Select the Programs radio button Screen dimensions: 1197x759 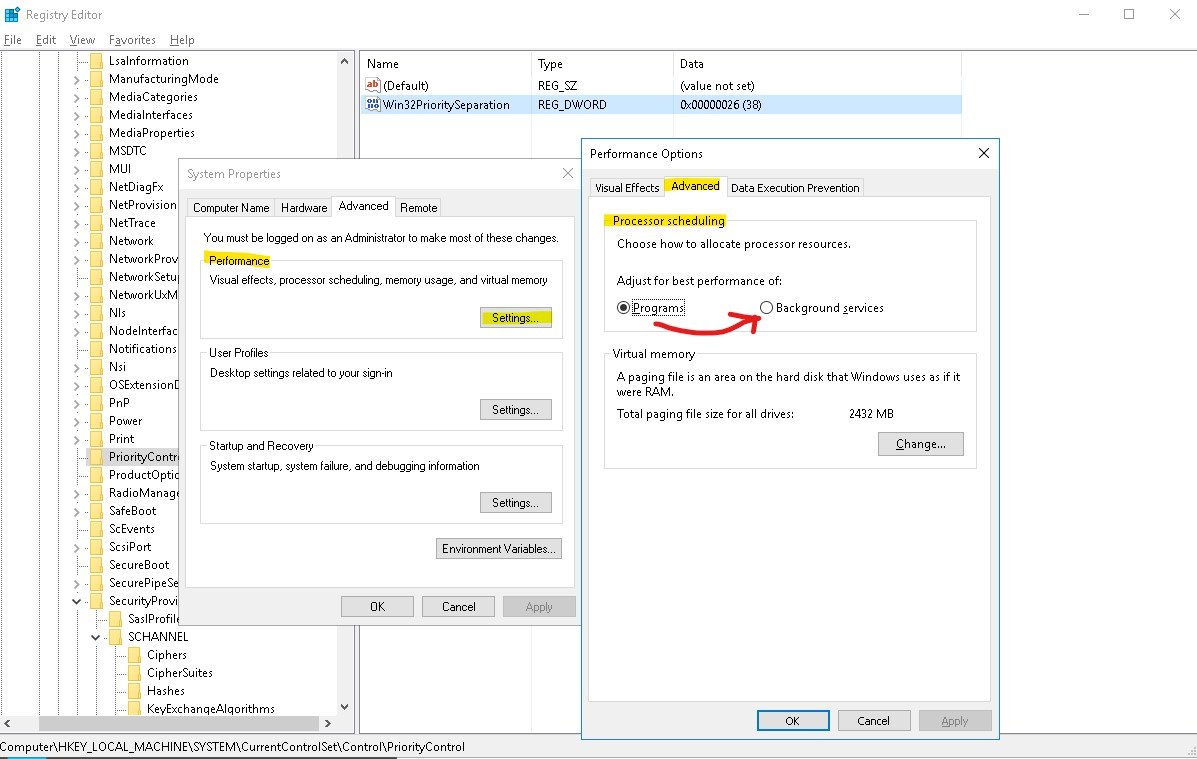624,308
